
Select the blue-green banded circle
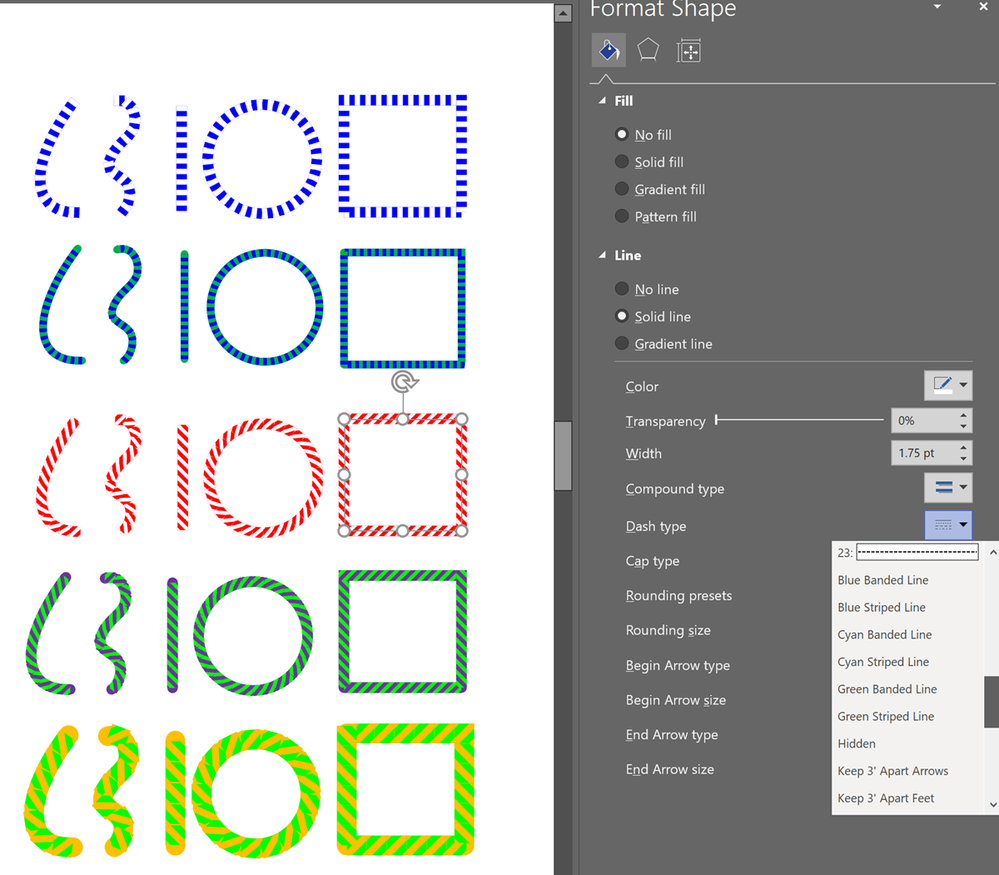[x=264, y=307]
